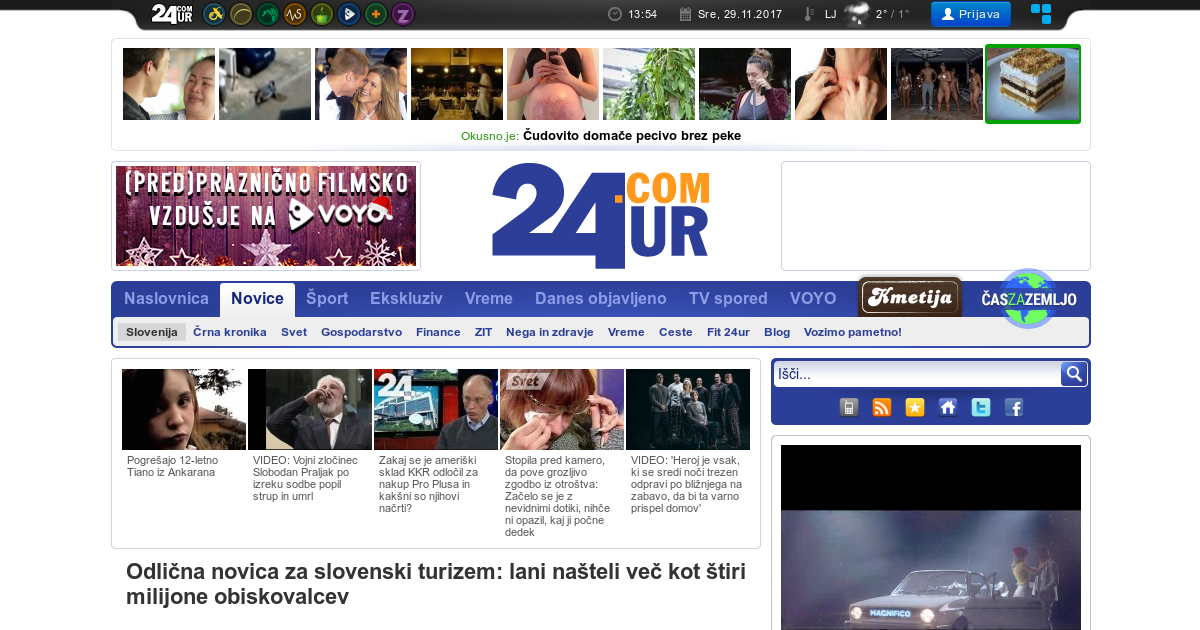Open the layered cake thumbnail
Viewport: 1200px width, 630px height.
tap(1033, 84)
